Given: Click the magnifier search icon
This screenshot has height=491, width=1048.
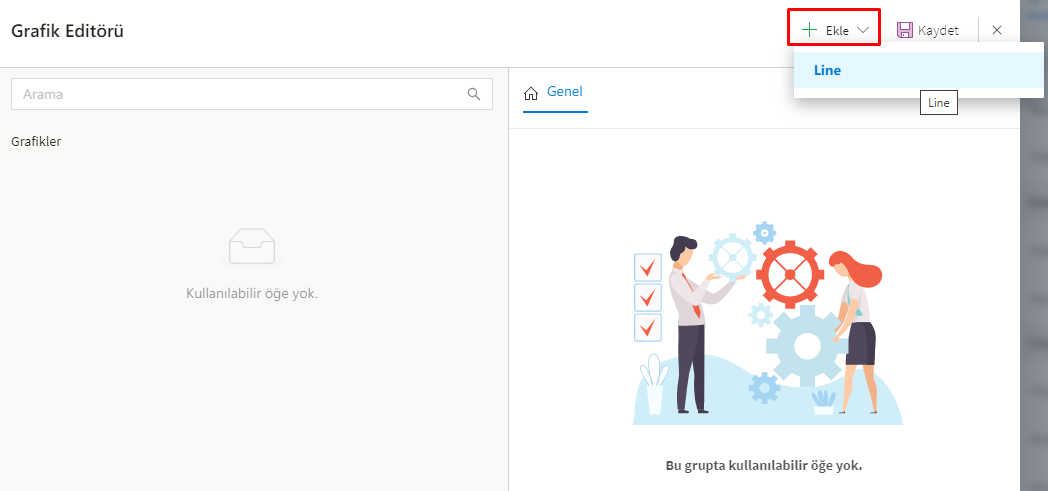Looking at the screenshot, I should [x=474, y=94].
